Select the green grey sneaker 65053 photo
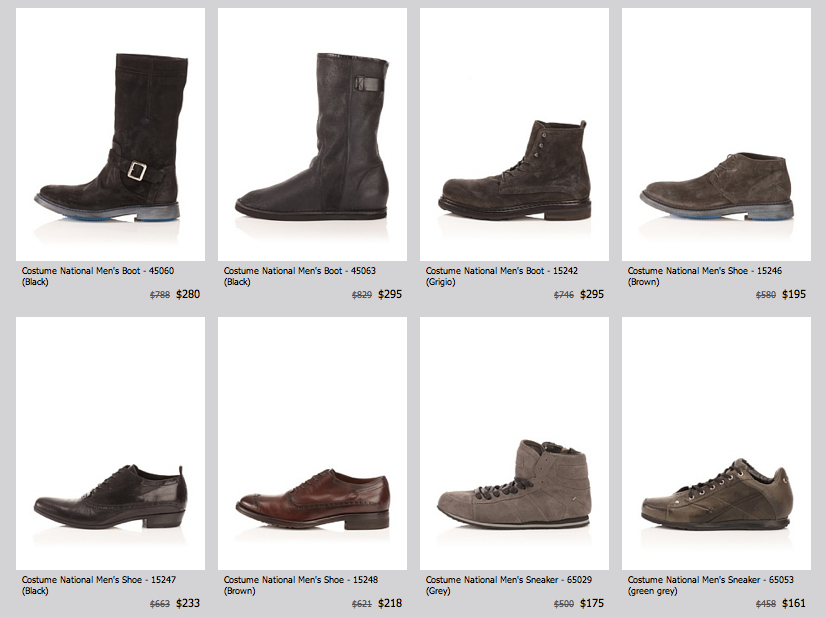The height and width of the screenshot is (617, 826). [716, 443]
